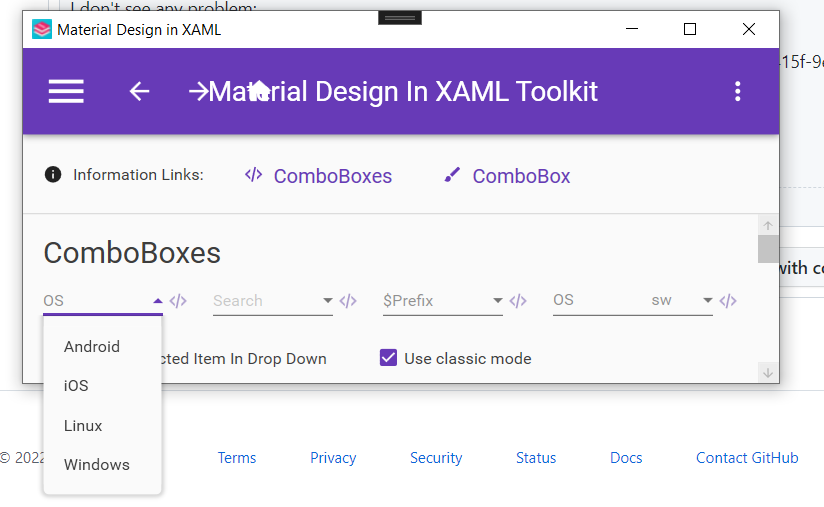Image resolution: width=824 pixels, height=507 pixels.
Task: Click the vertical scrollbar thumb
Action: pos(768,249)
